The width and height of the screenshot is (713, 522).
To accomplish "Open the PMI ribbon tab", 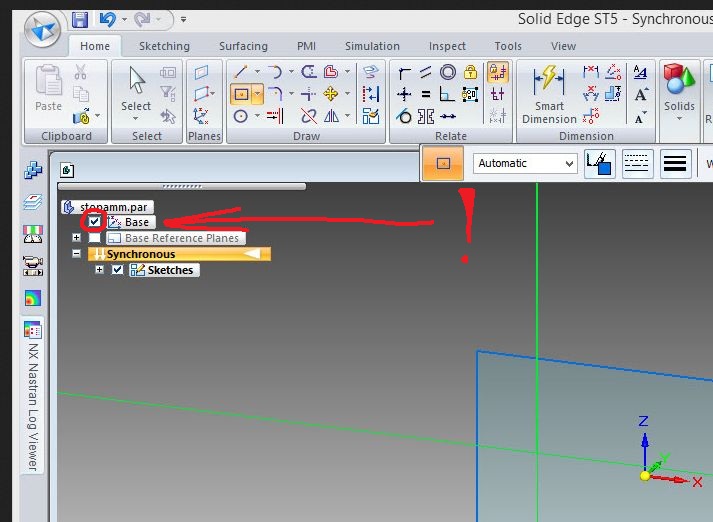I will tap(306, 46).
